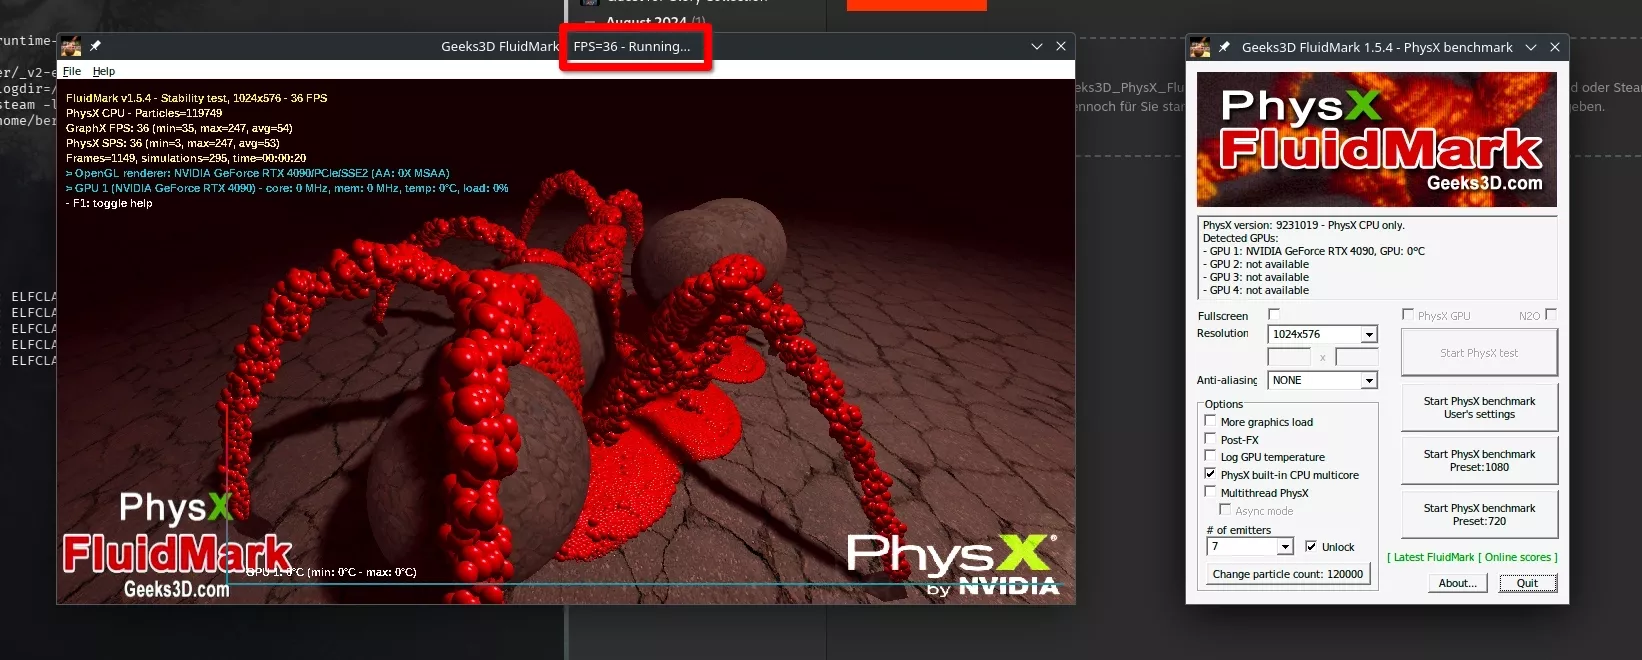1642x660 pixels.
Task: Click the Start PhysX test button
Action: (x=1479, y=353)
